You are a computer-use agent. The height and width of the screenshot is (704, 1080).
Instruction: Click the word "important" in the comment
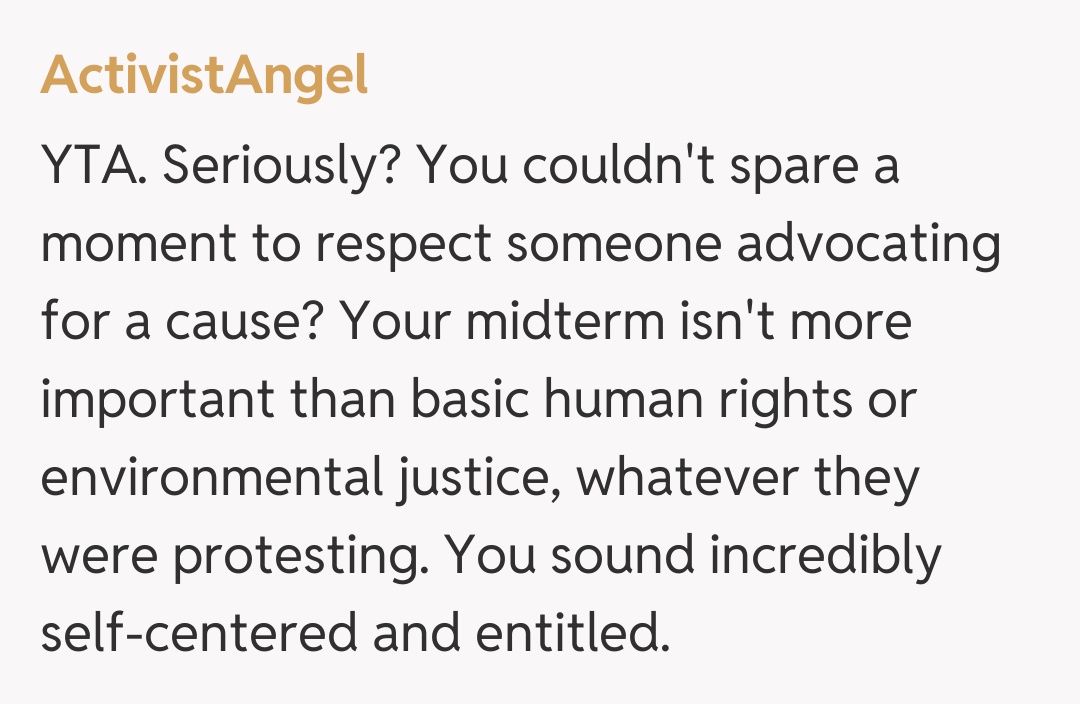pos(157,401)
